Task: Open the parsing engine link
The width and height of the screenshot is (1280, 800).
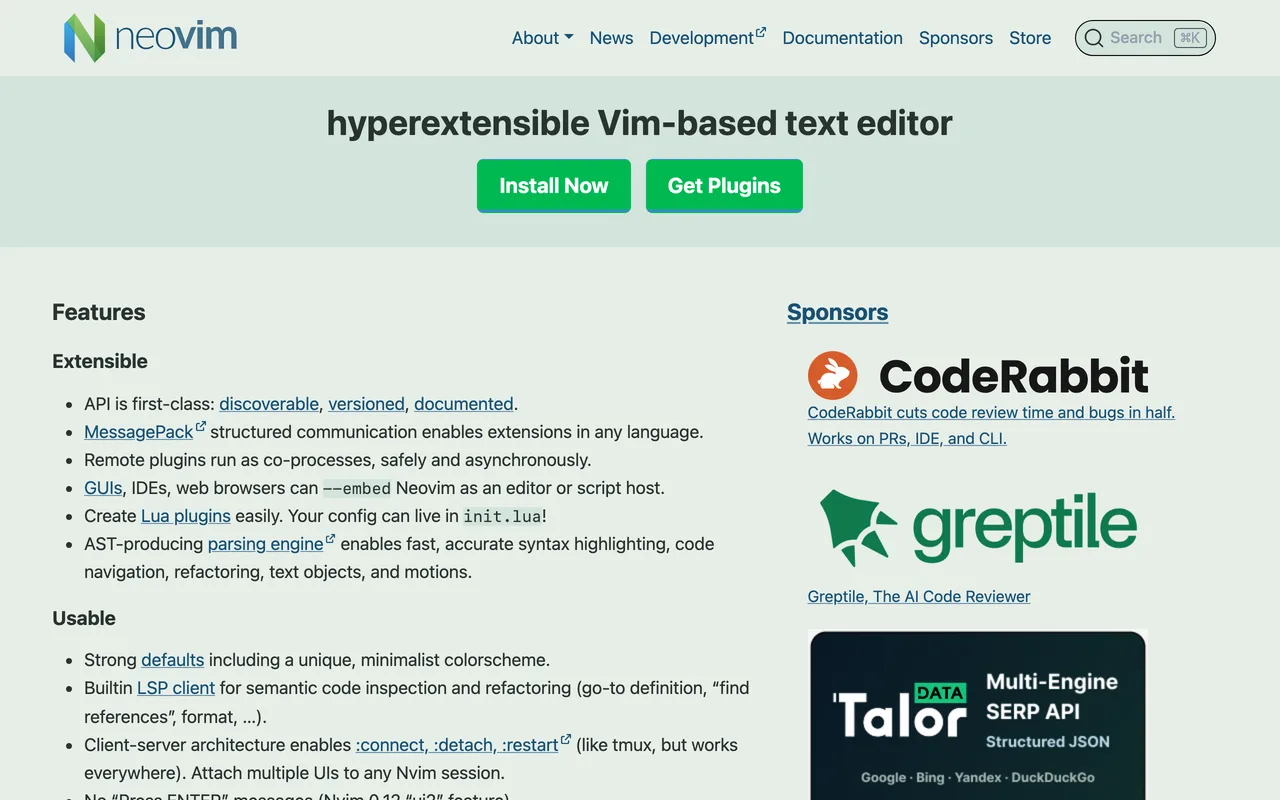Action: coord(271,544)
